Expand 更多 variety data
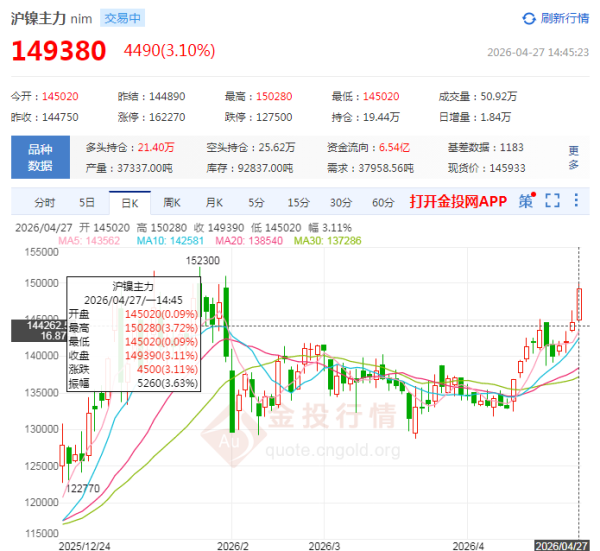Image resolution: width=600 pixels, height=551 pixels. point(573,157)
